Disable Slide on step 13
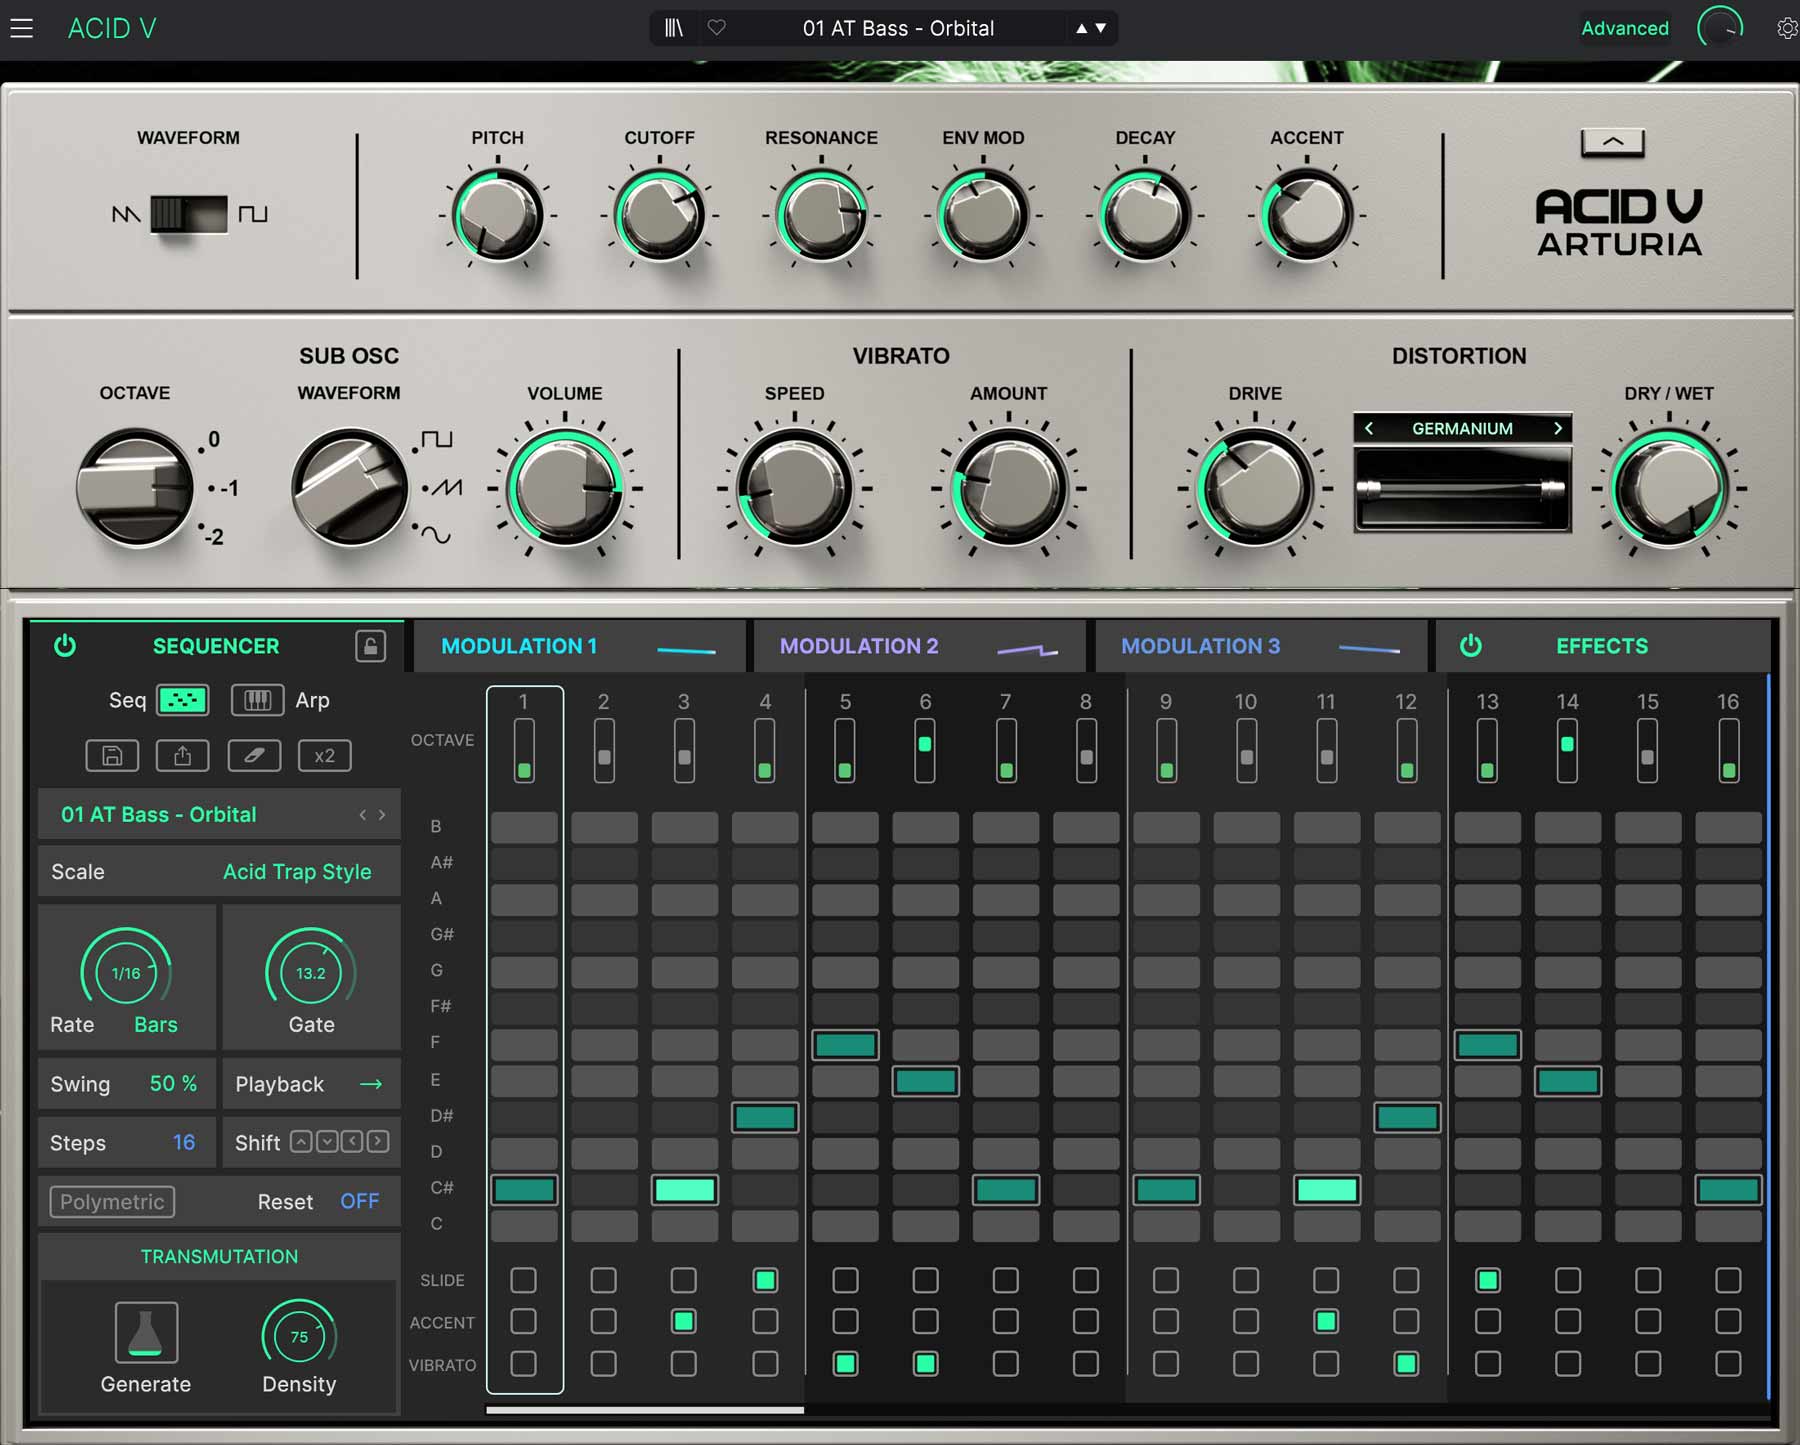This screenshot has width=1800, height=1445. click(x=1487, y=1280)
